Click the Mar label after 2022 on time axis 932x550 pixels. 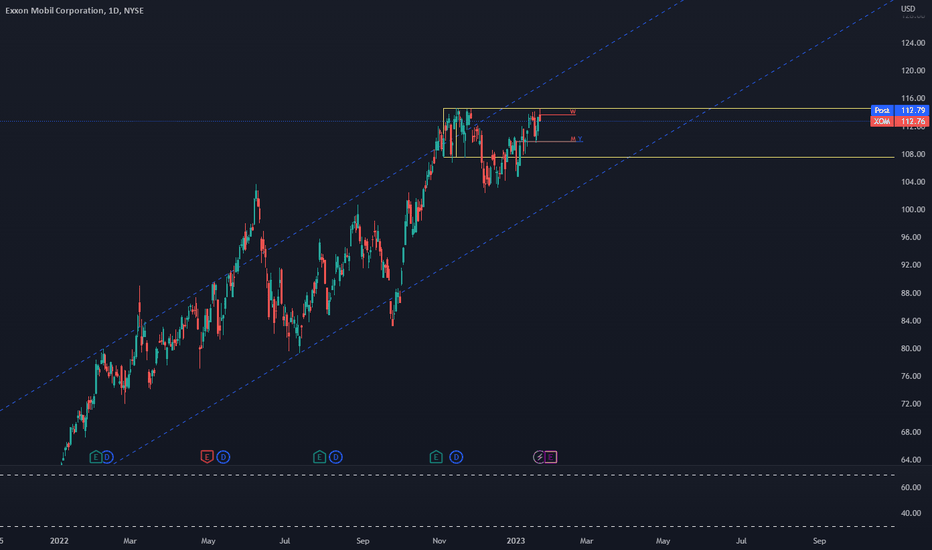[x=130, y=540]
